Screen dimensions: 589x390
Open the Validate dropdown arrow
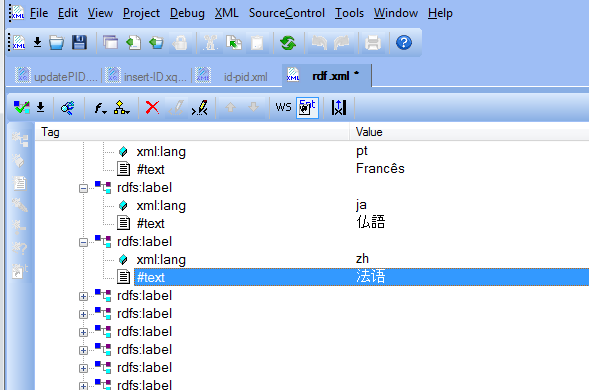click(x=41, y=108)
